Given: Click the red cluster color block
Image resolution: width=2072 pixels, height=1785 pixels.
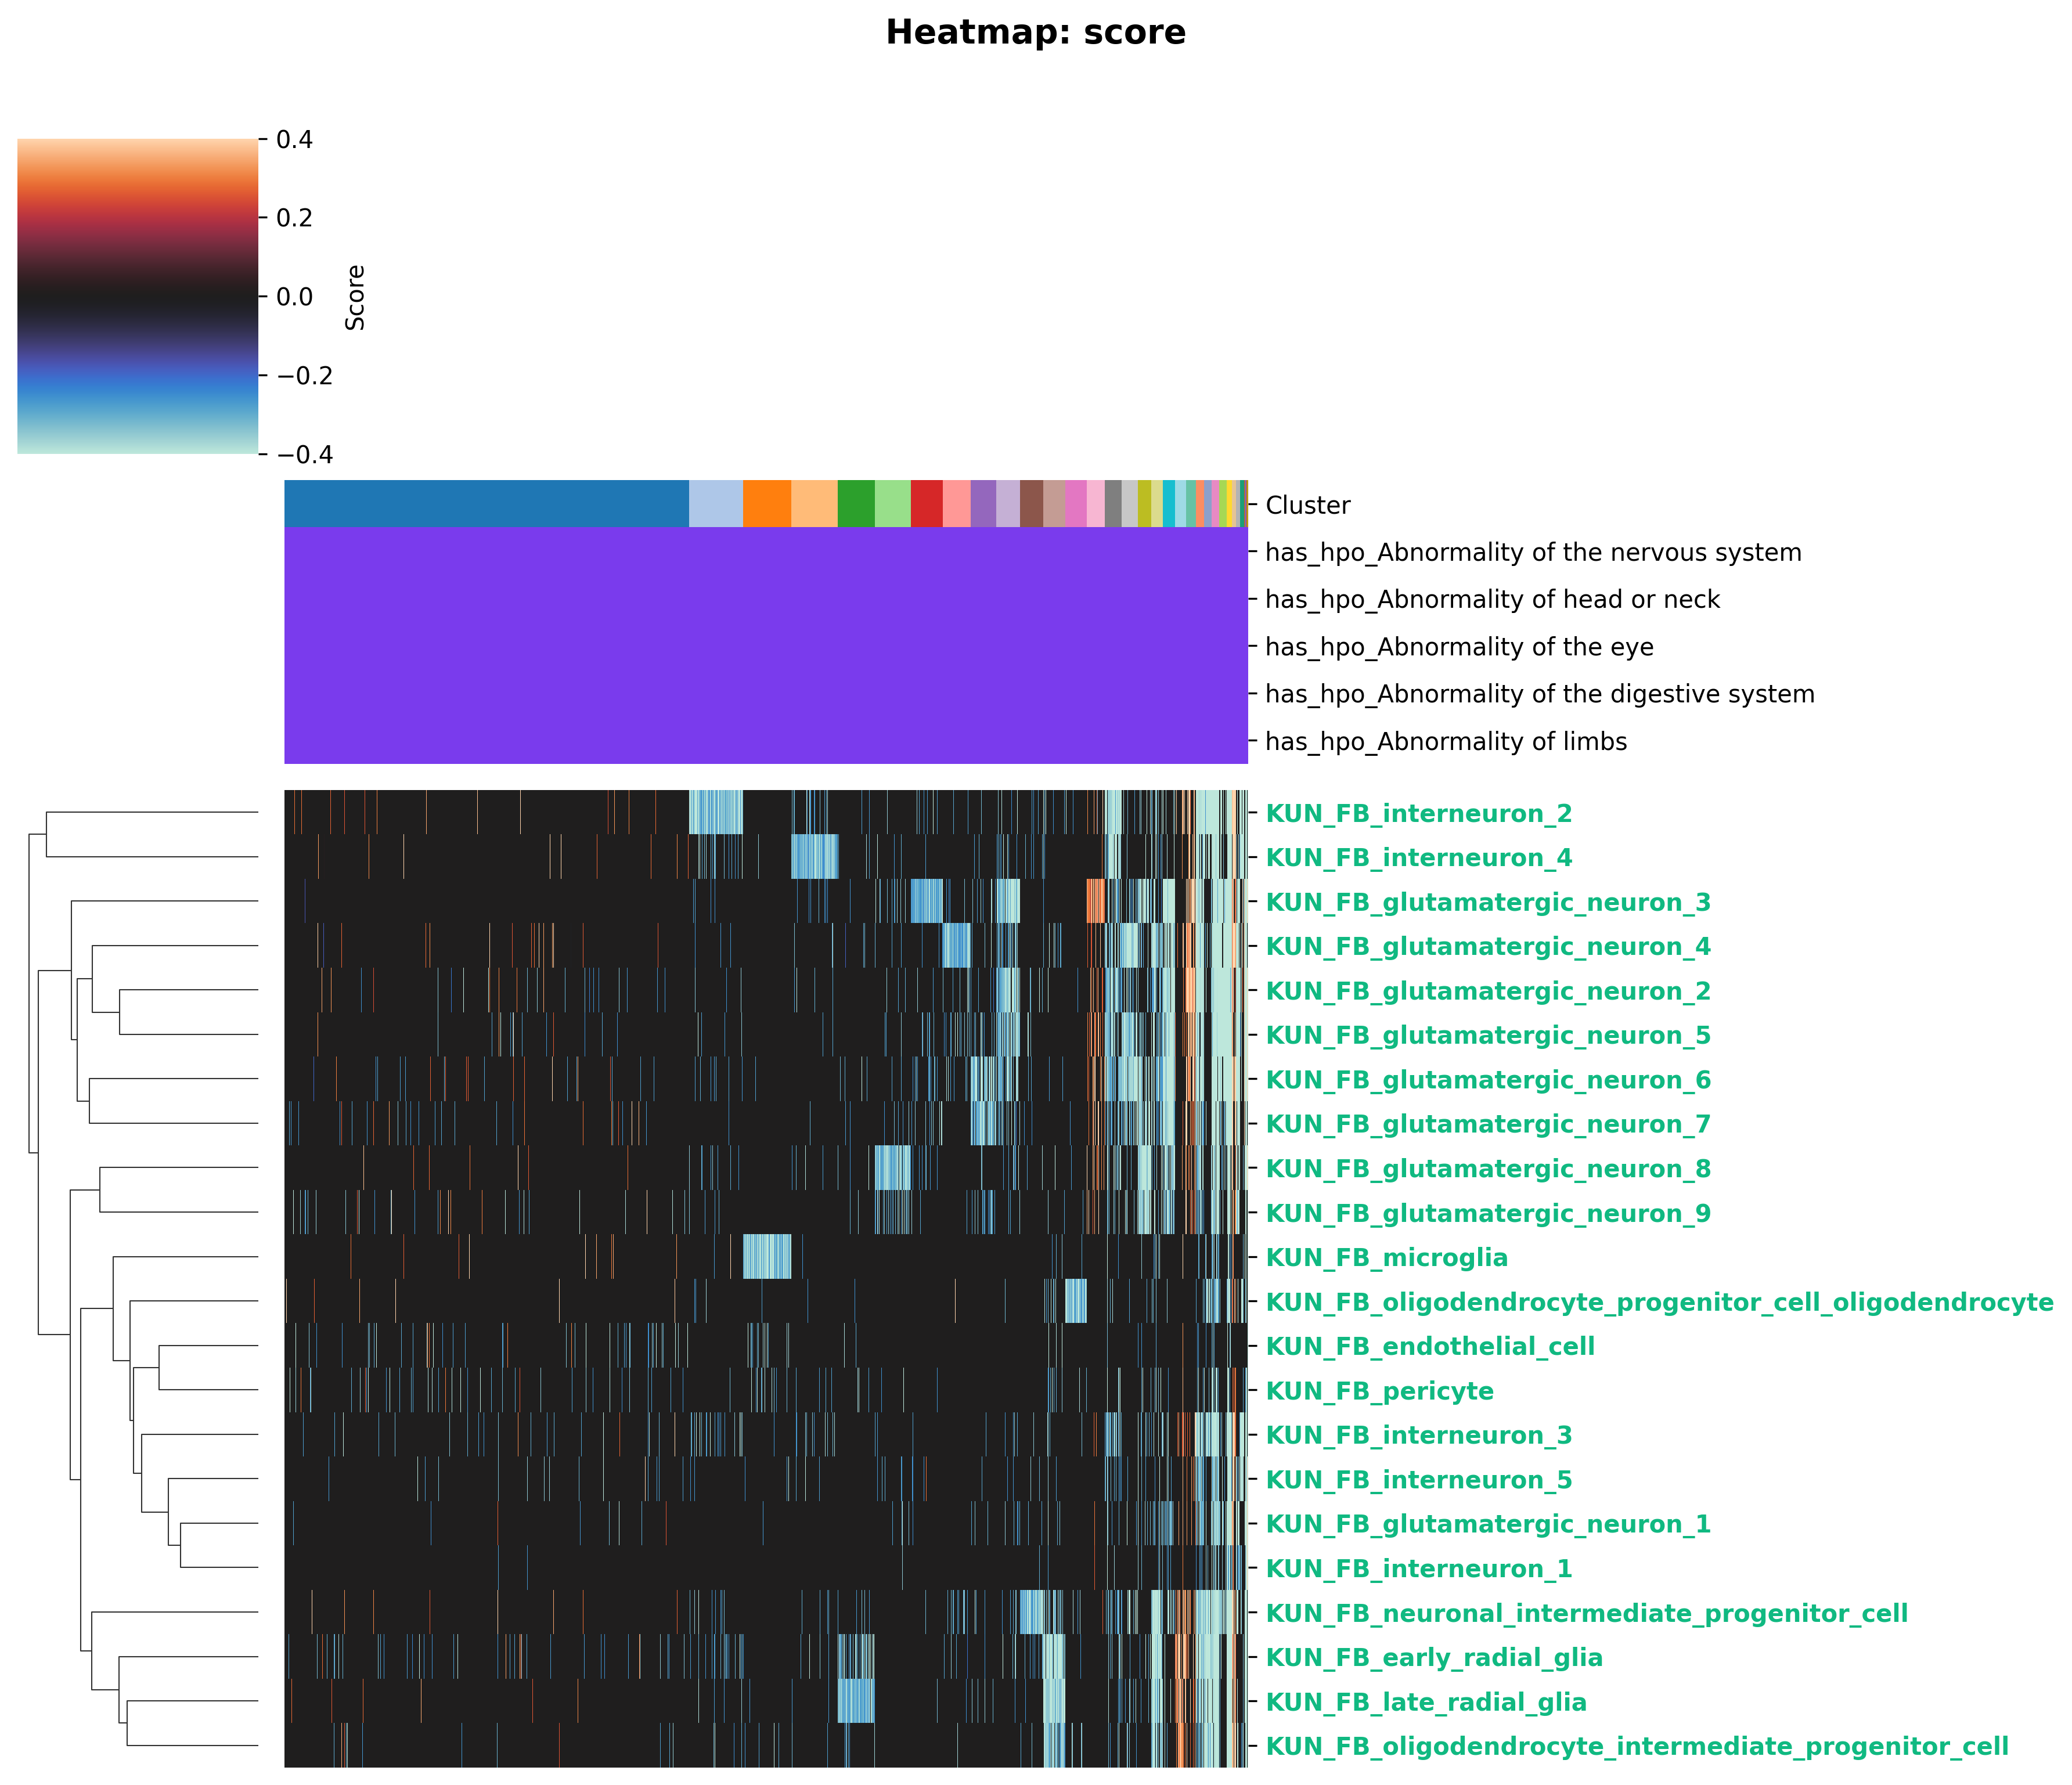Looking at the screenshot, I should coord(926,503).
